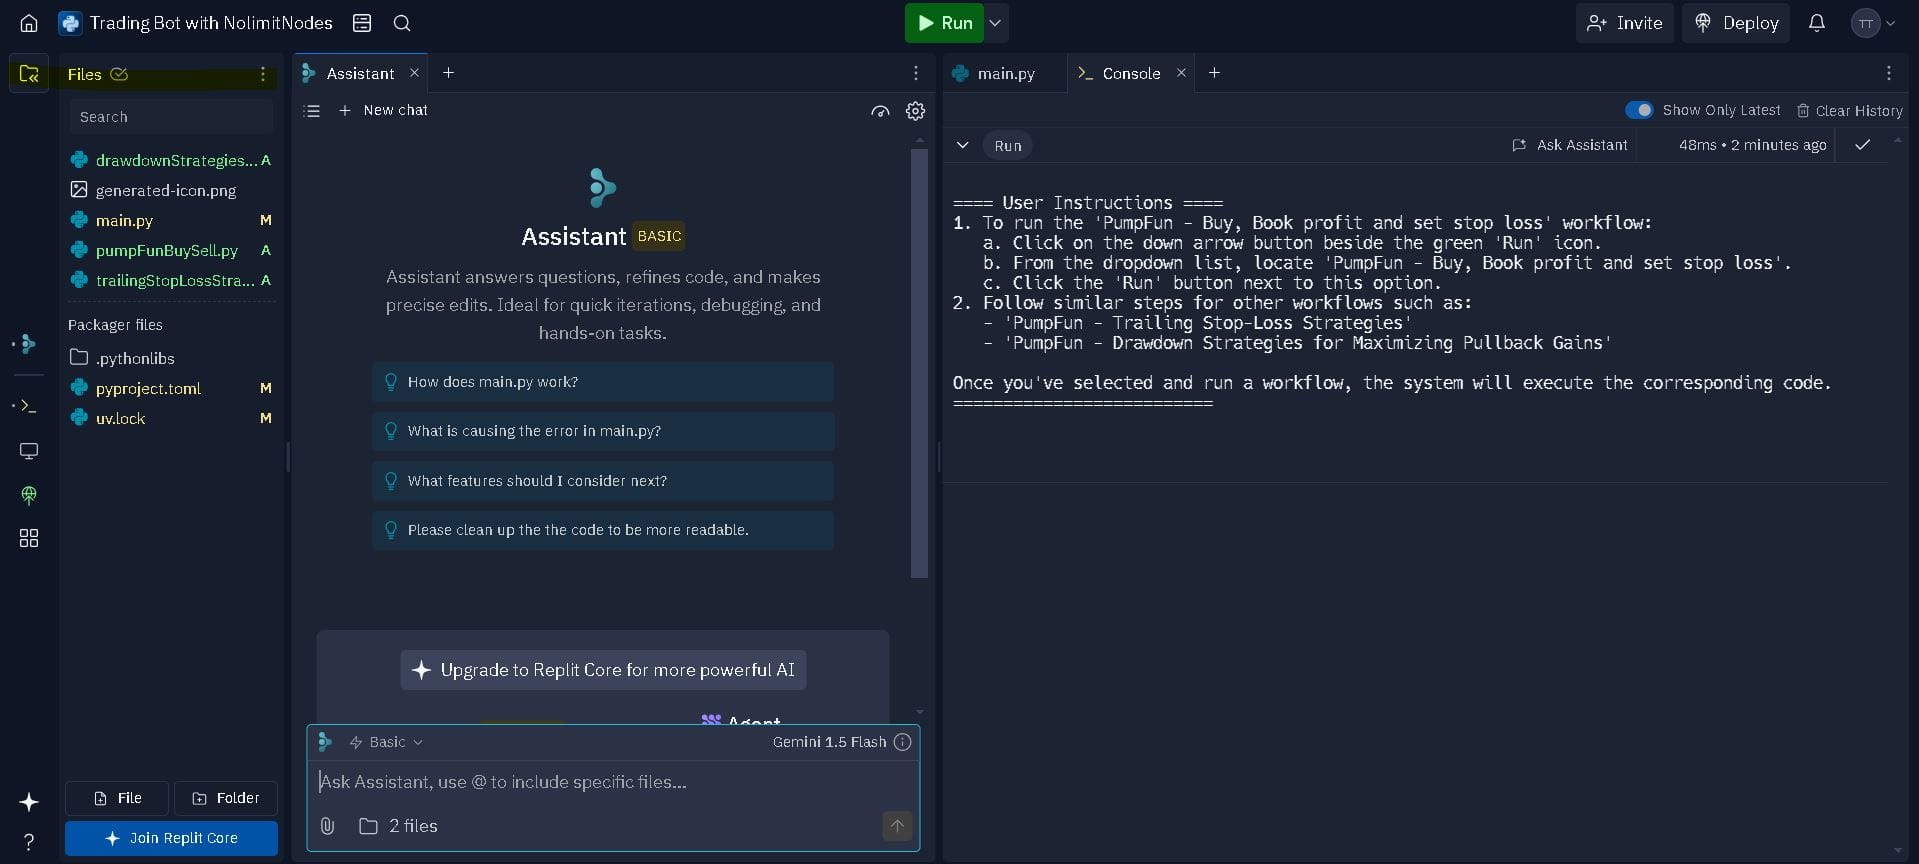Send the message with arrow button

click(x=897, y=826)
